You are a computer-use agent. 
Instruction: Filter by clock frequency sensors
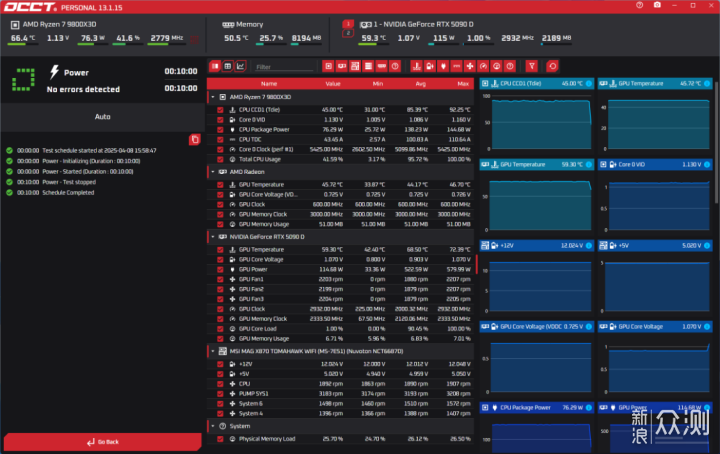(483, 67)
